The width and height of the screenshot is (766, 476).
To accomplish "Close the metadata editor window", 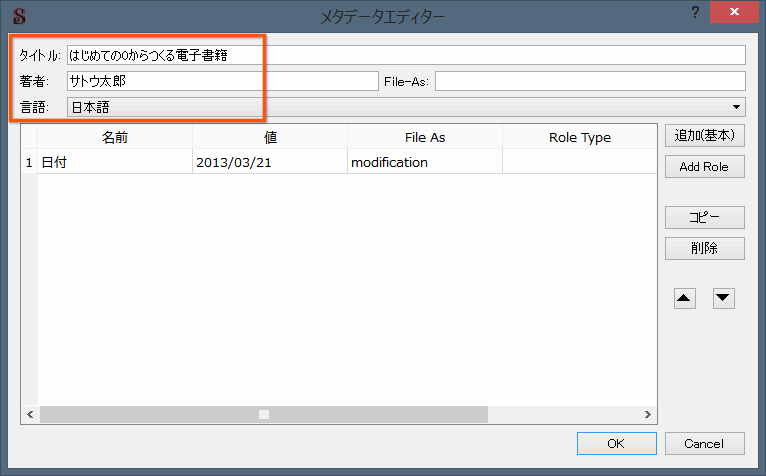I will pos(734,12).
